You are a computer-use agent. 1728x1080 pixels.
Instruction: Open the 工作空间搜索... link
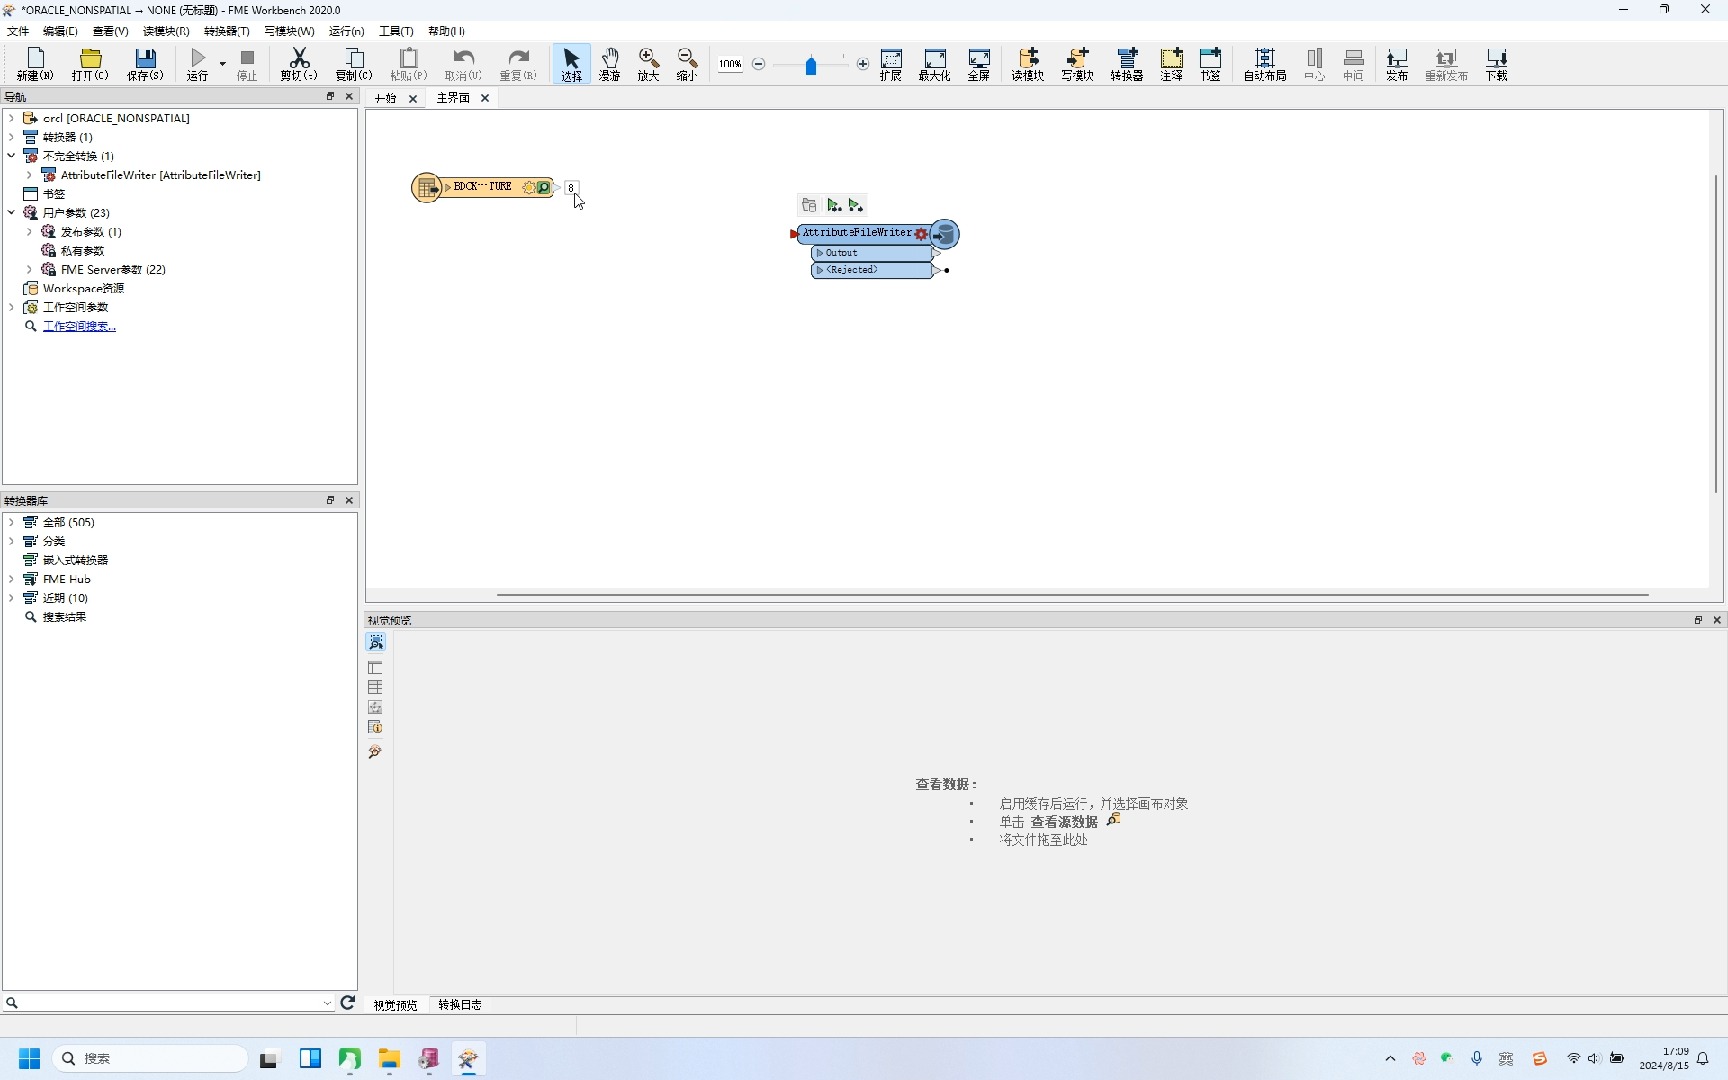[79, 326]
